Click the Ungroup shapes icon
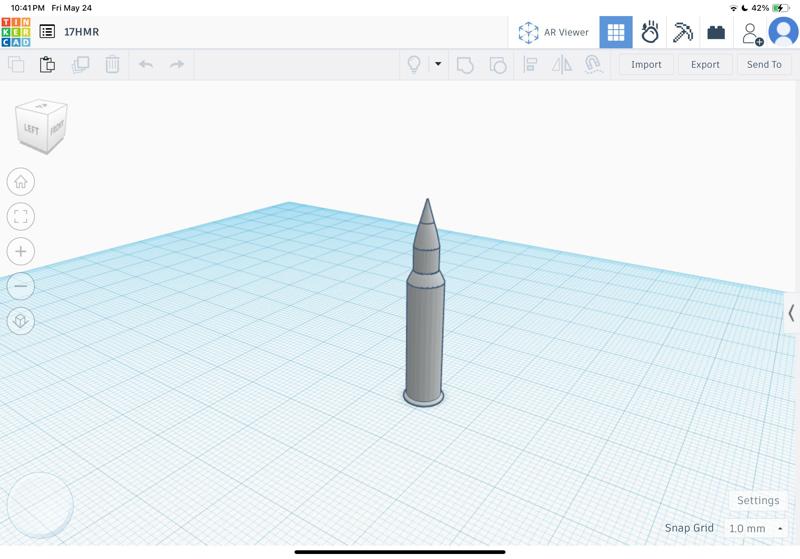The image size is (800, 559). [498, 65]
